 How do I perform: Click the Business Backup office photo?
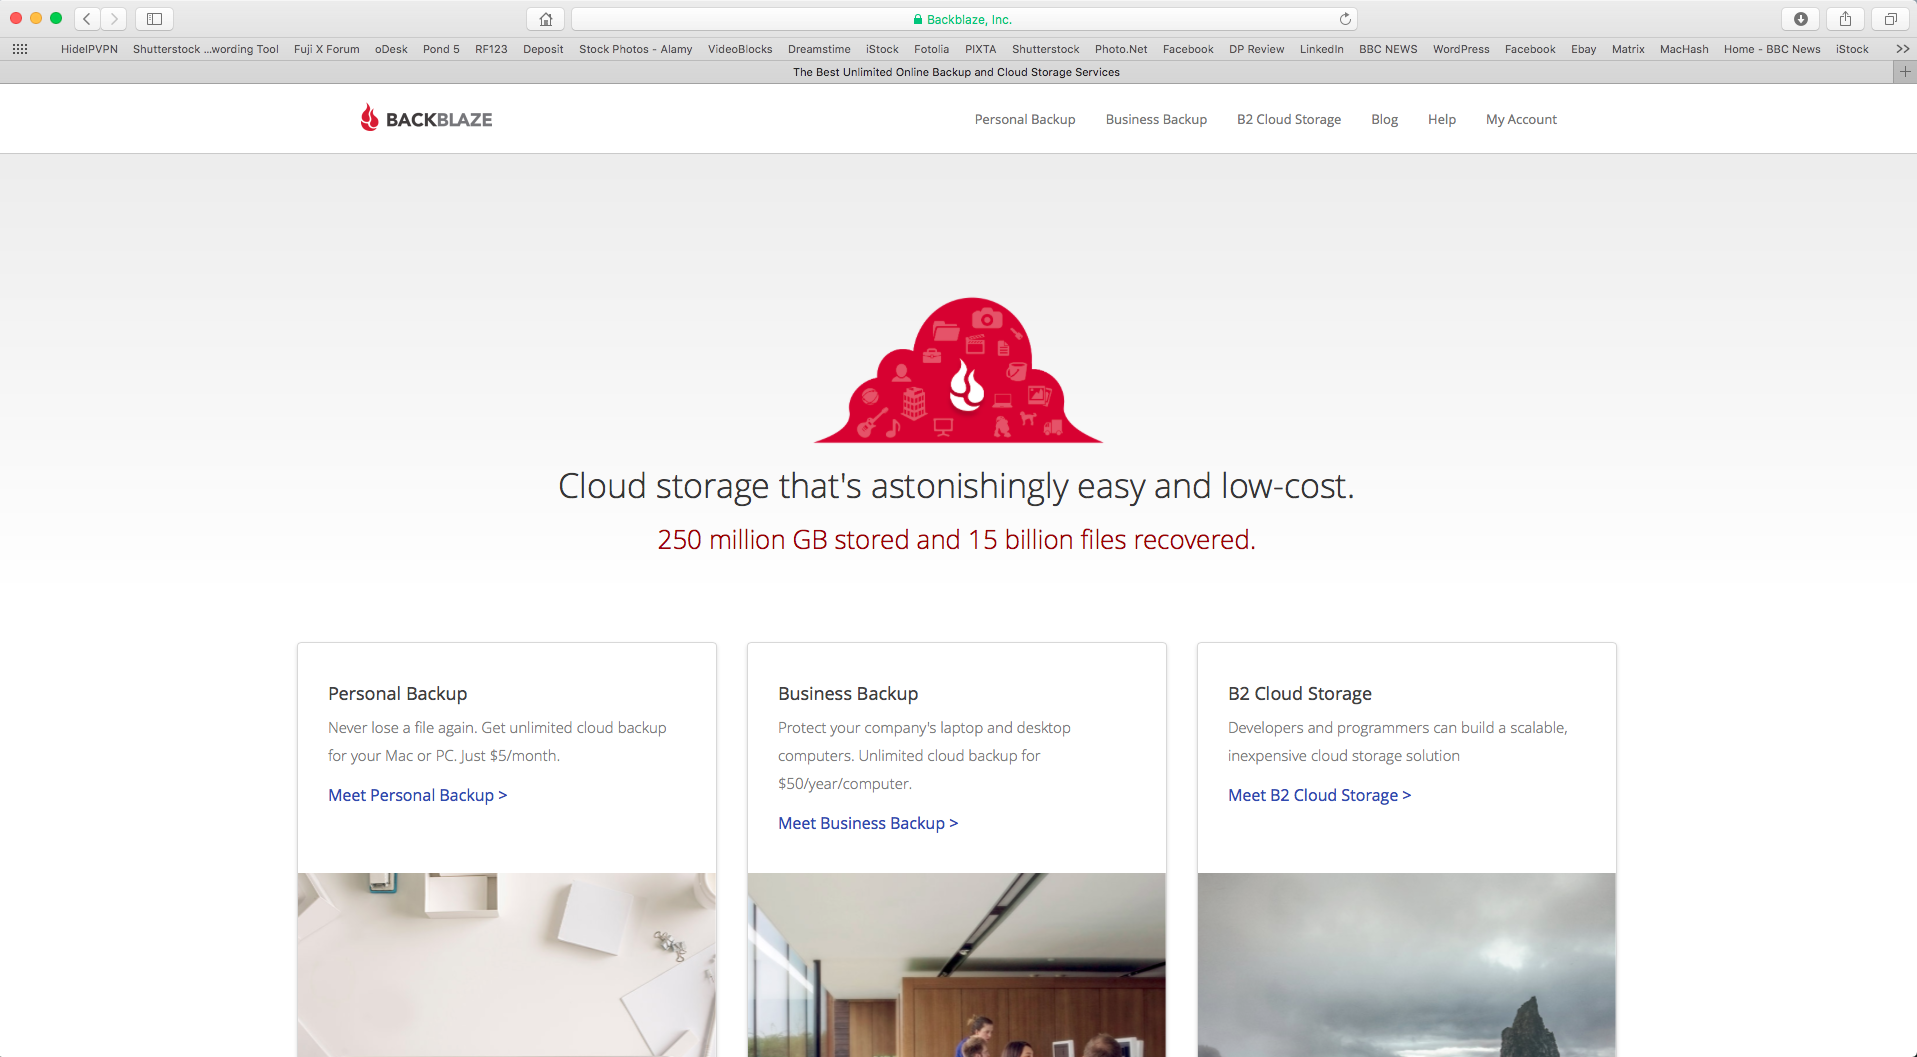957,964
